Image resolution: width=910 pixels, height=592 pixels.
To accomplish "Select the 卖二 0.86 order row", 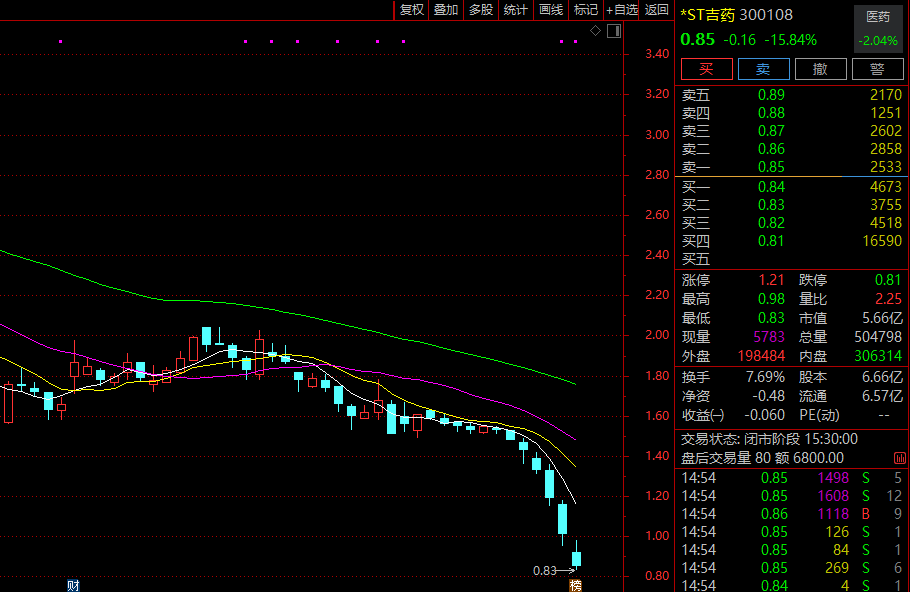I will click(792, 149).
